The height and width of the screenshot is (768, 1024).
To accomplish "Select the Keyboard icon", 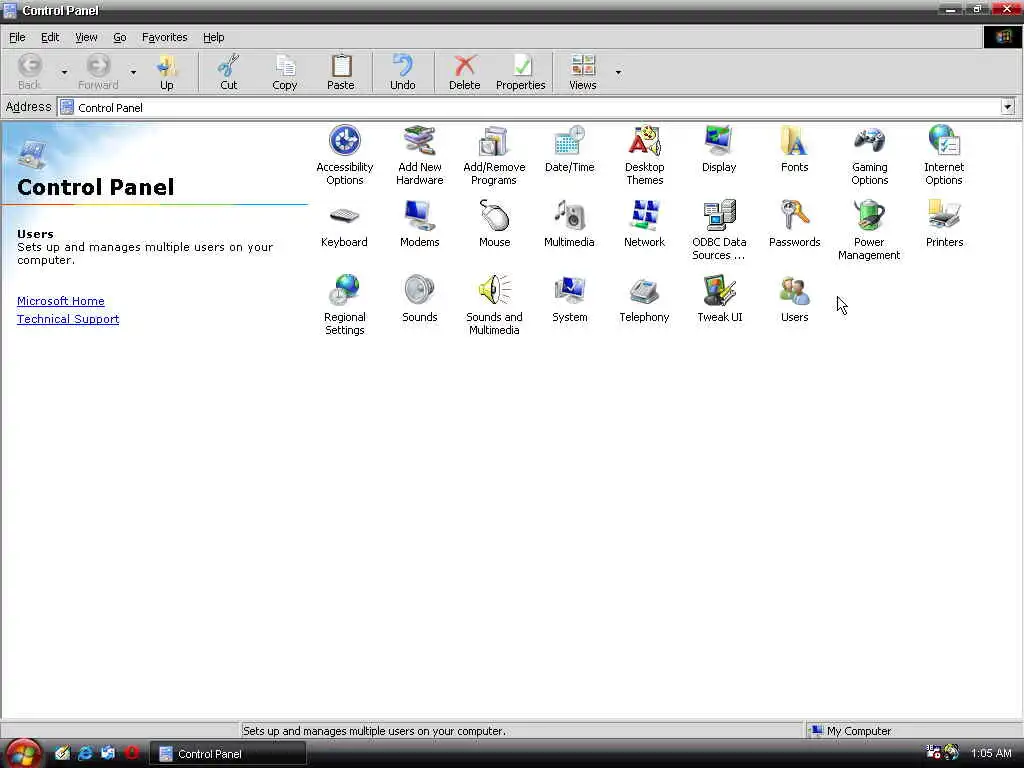I will click(x=344, y=224).
